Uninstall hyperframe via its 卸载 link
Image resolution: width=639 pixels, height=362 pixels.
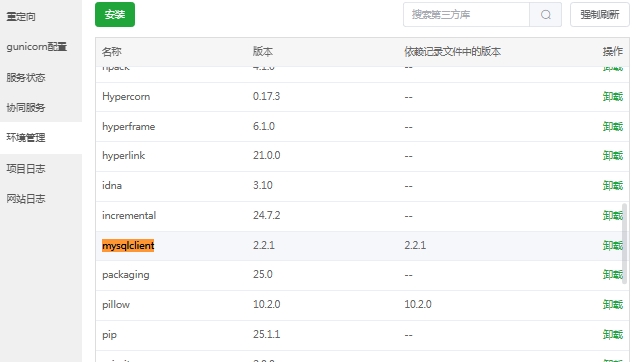coord(613,127)
